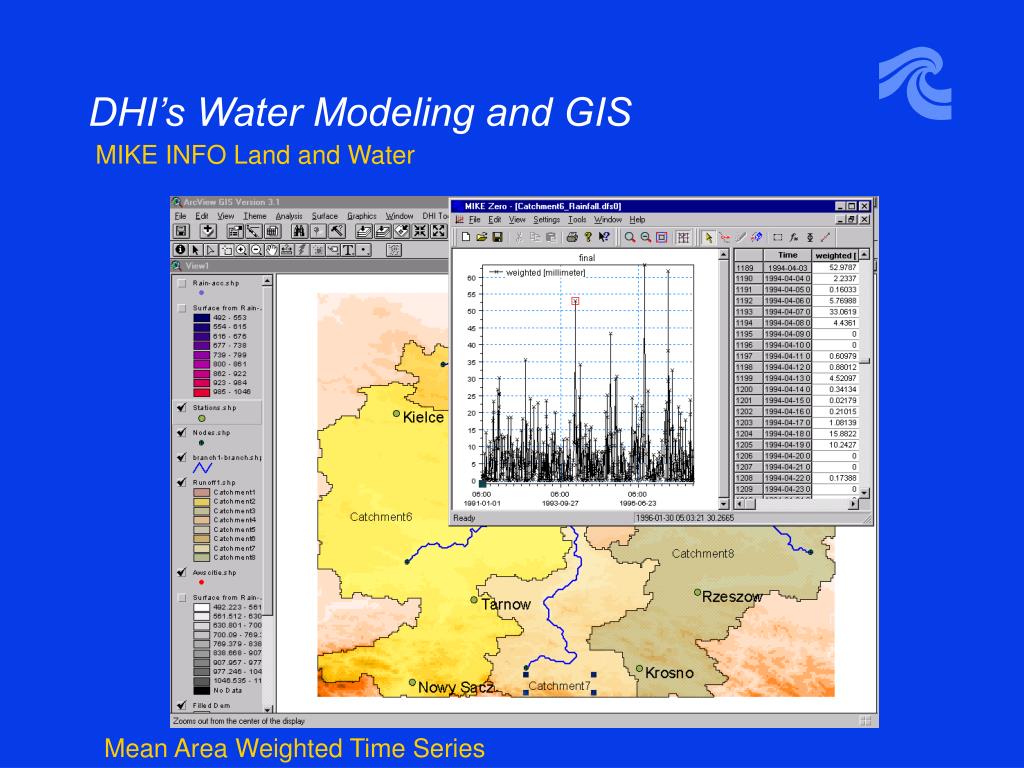The image size is (1024, 768).
Task: Uncheck the Stations.shp theme checkbox
Action: 182,408
